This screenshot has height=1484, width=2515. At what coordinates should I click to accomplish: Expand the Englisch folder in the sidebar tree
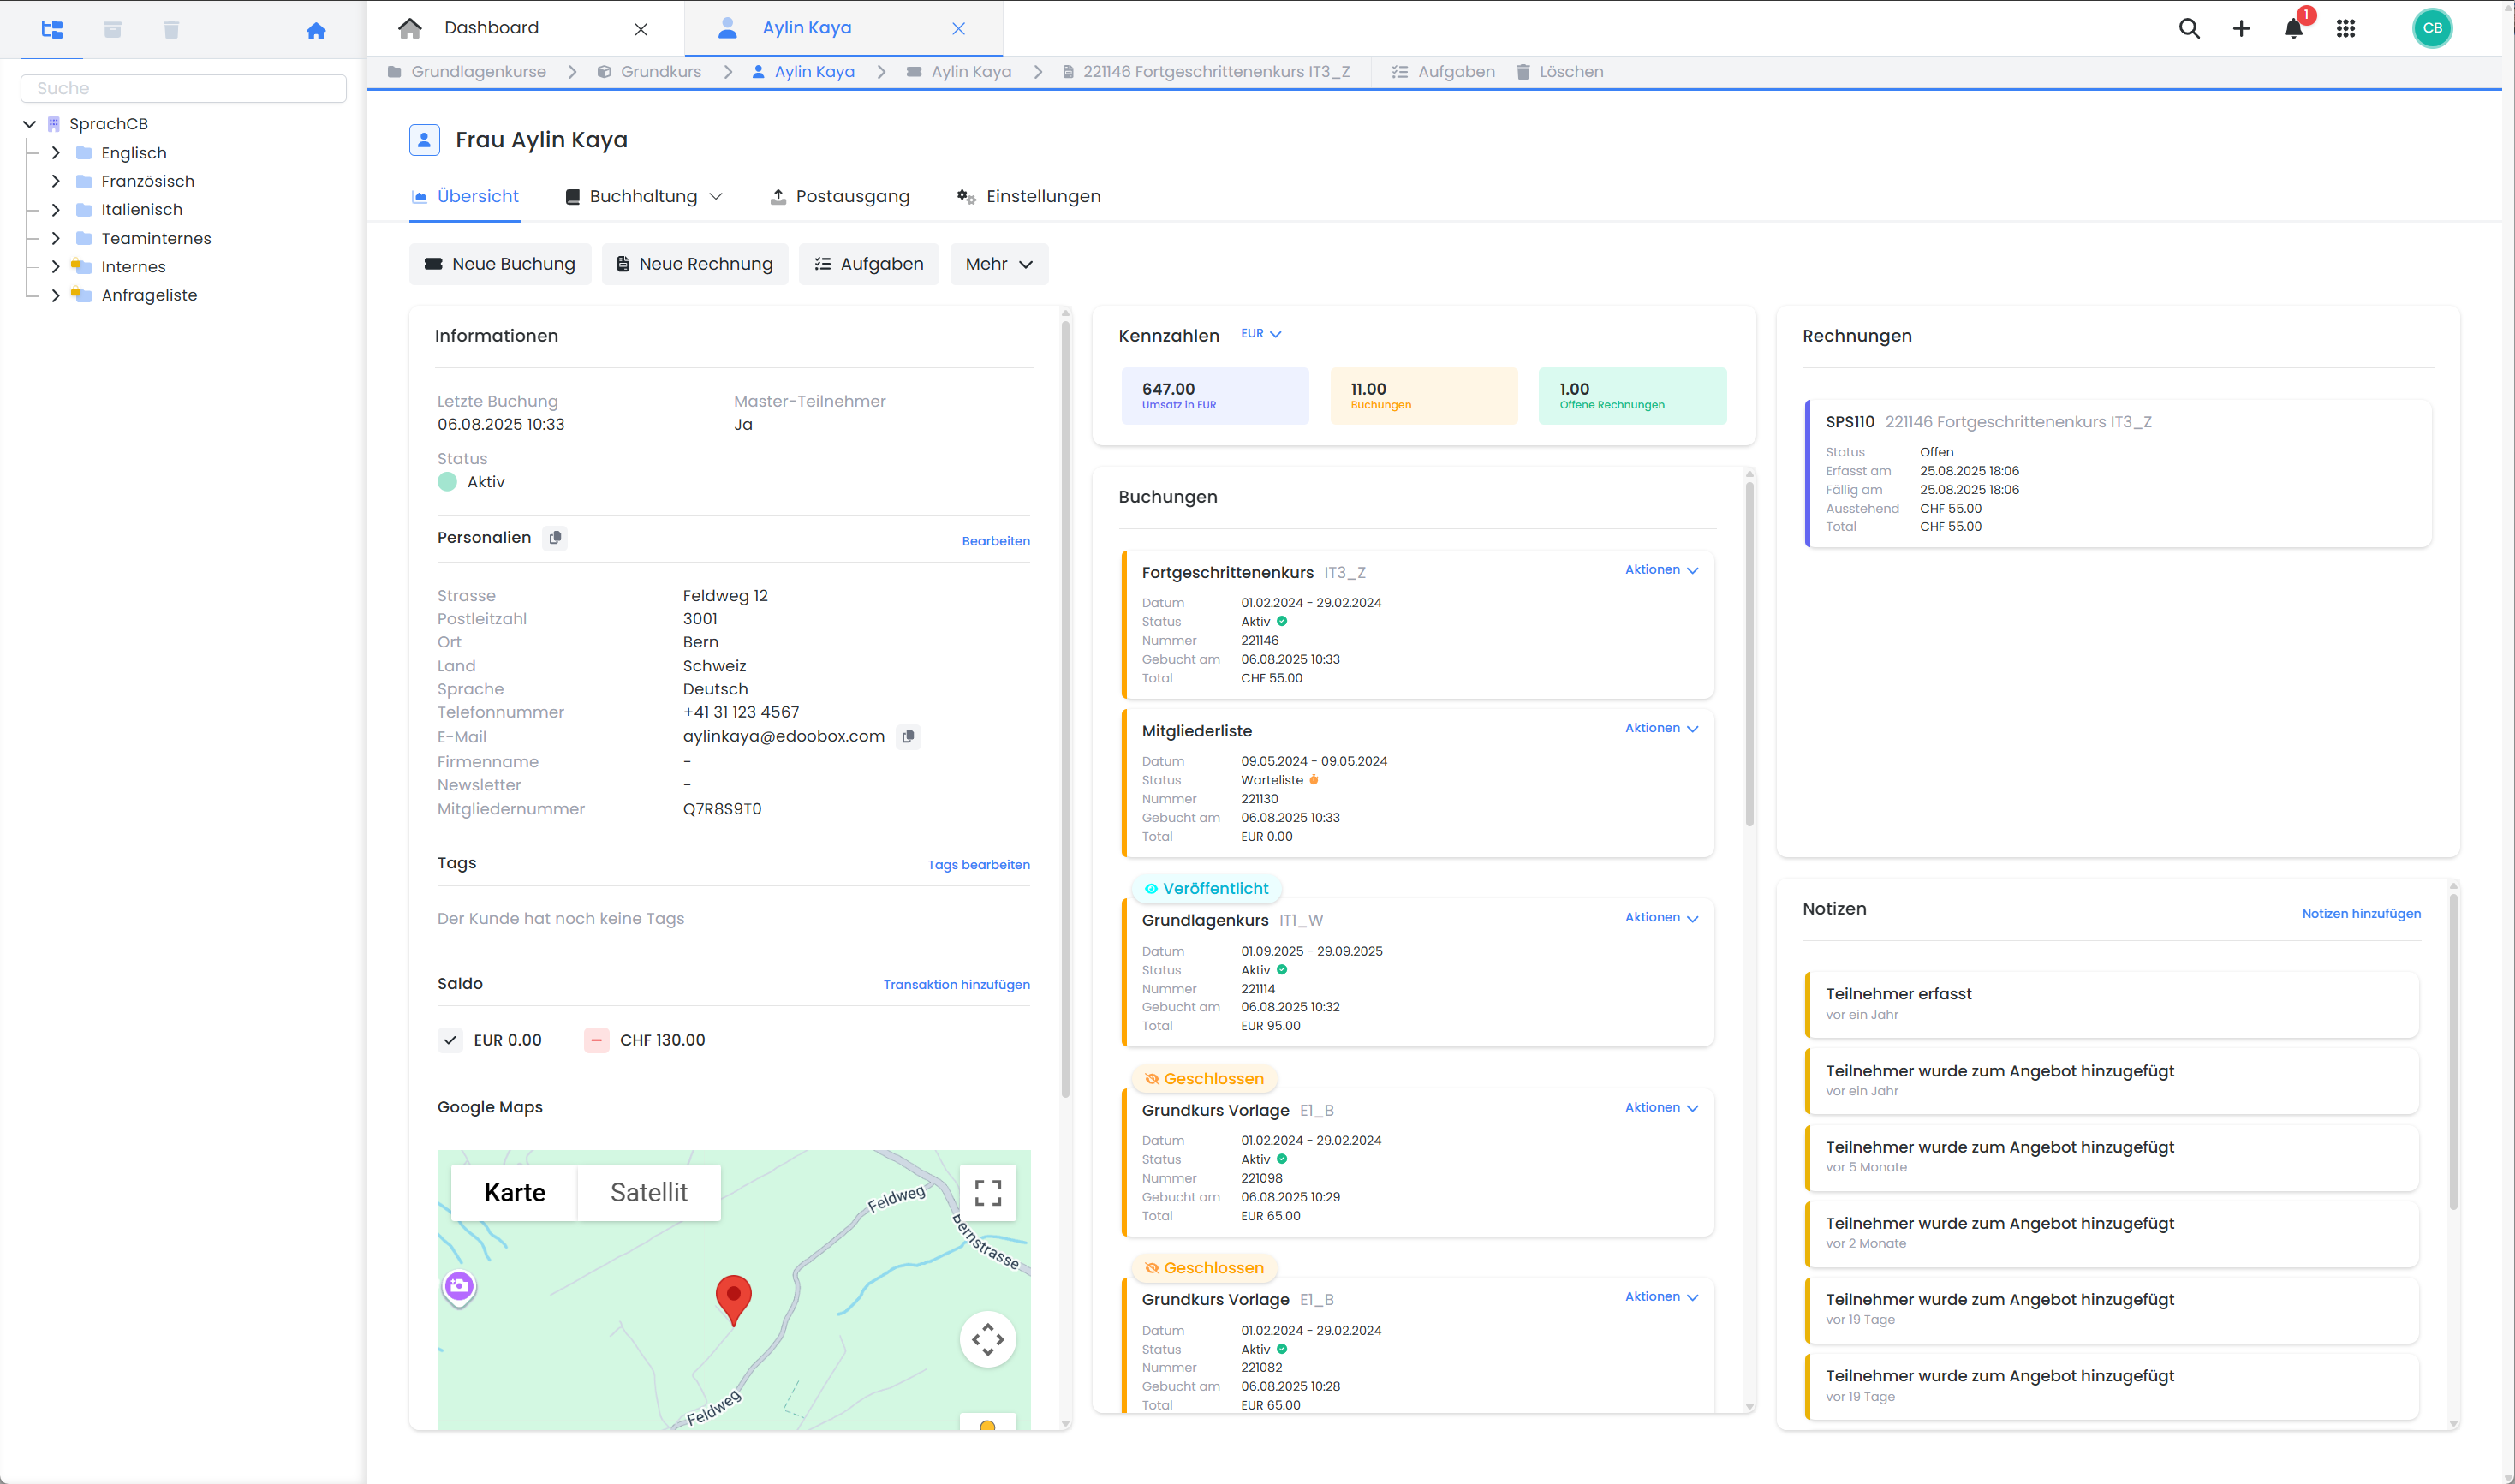pyautogui.click(x=57, y=152)
